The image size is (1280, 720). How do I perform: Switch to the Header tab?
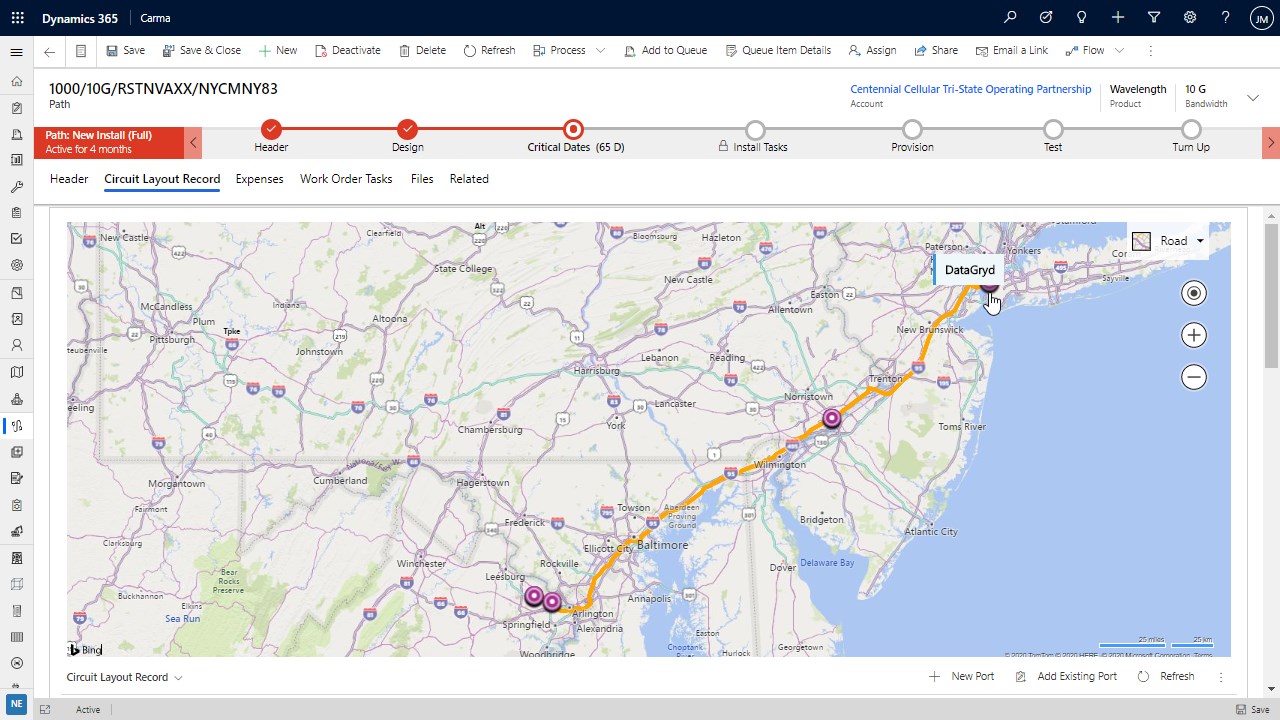[69, 179]
